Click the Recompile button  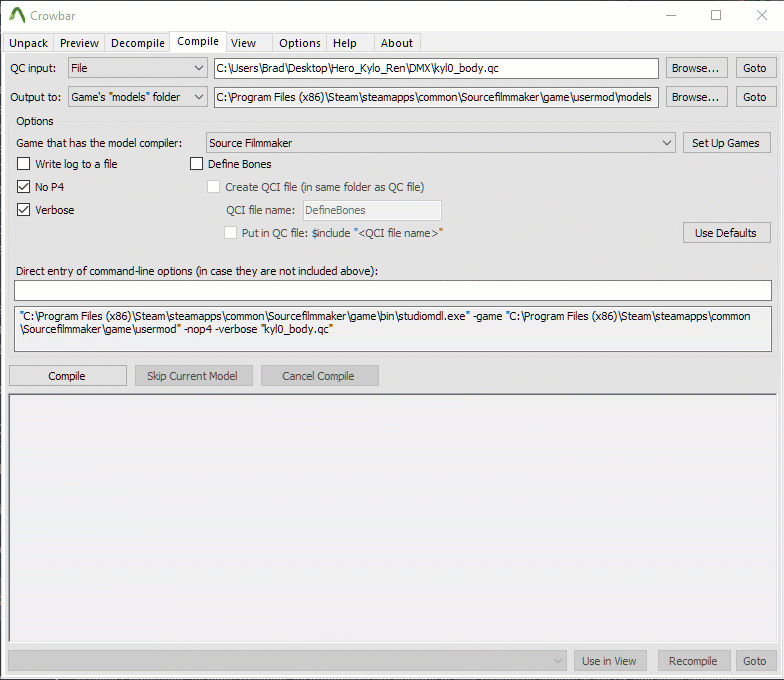(x=694, y=661)
